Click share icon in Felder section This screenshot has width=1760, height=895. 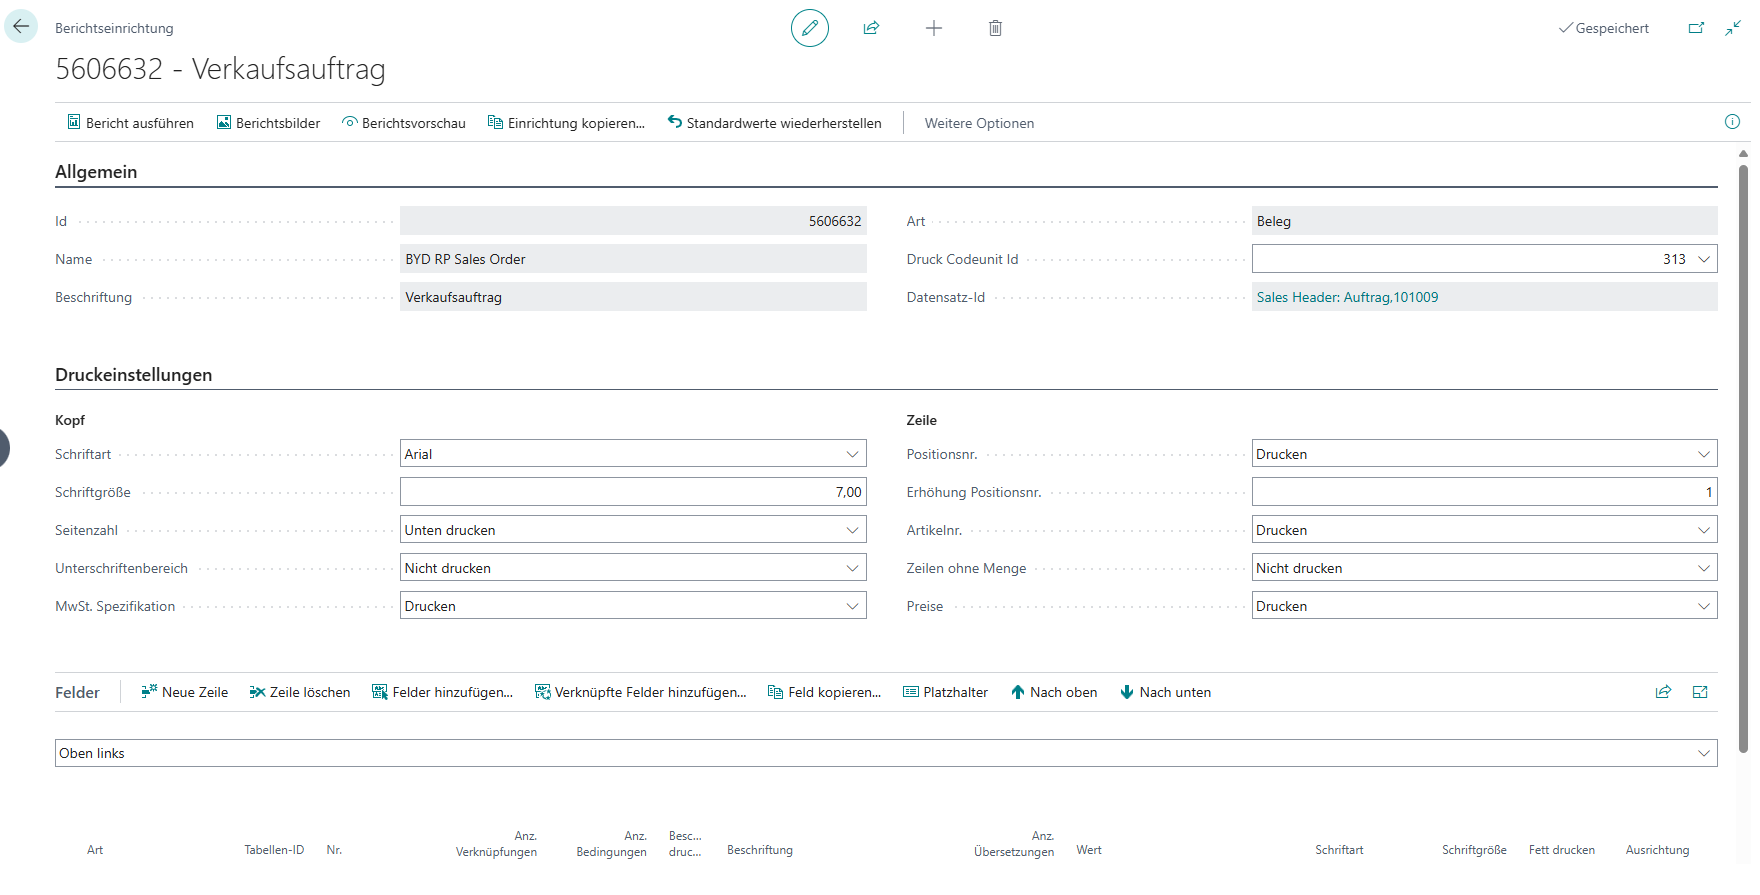click(x=1663, y=692)
